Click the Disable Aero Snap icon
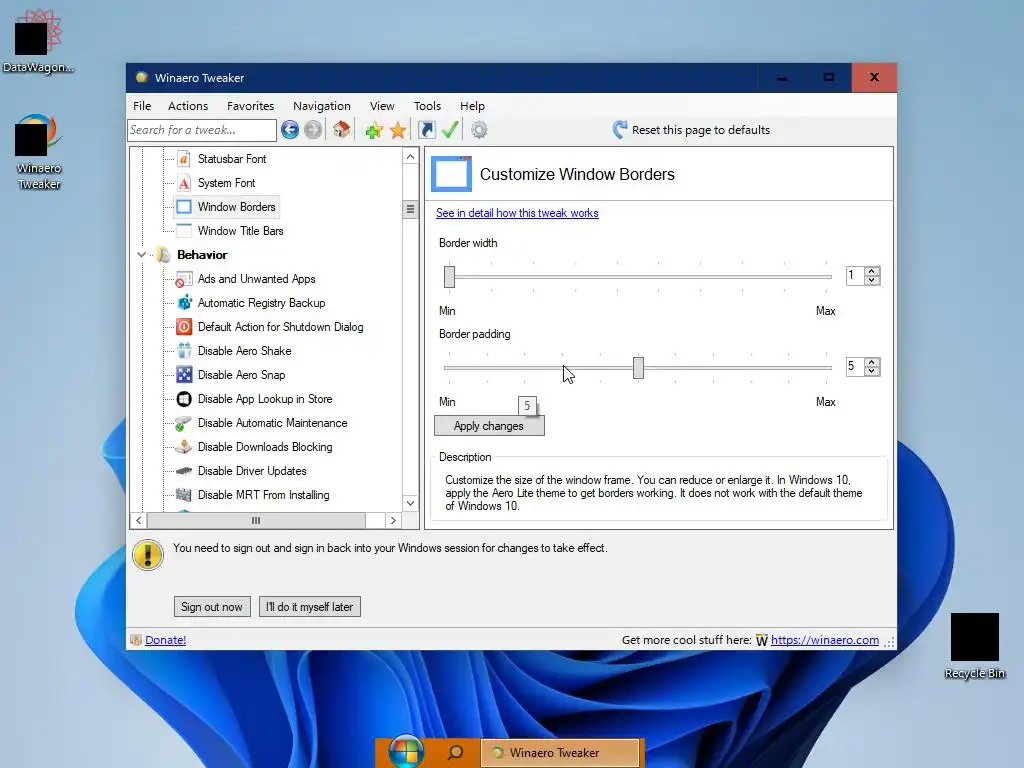This screenshot has height=768, width=1024. (x=184, y=375)
